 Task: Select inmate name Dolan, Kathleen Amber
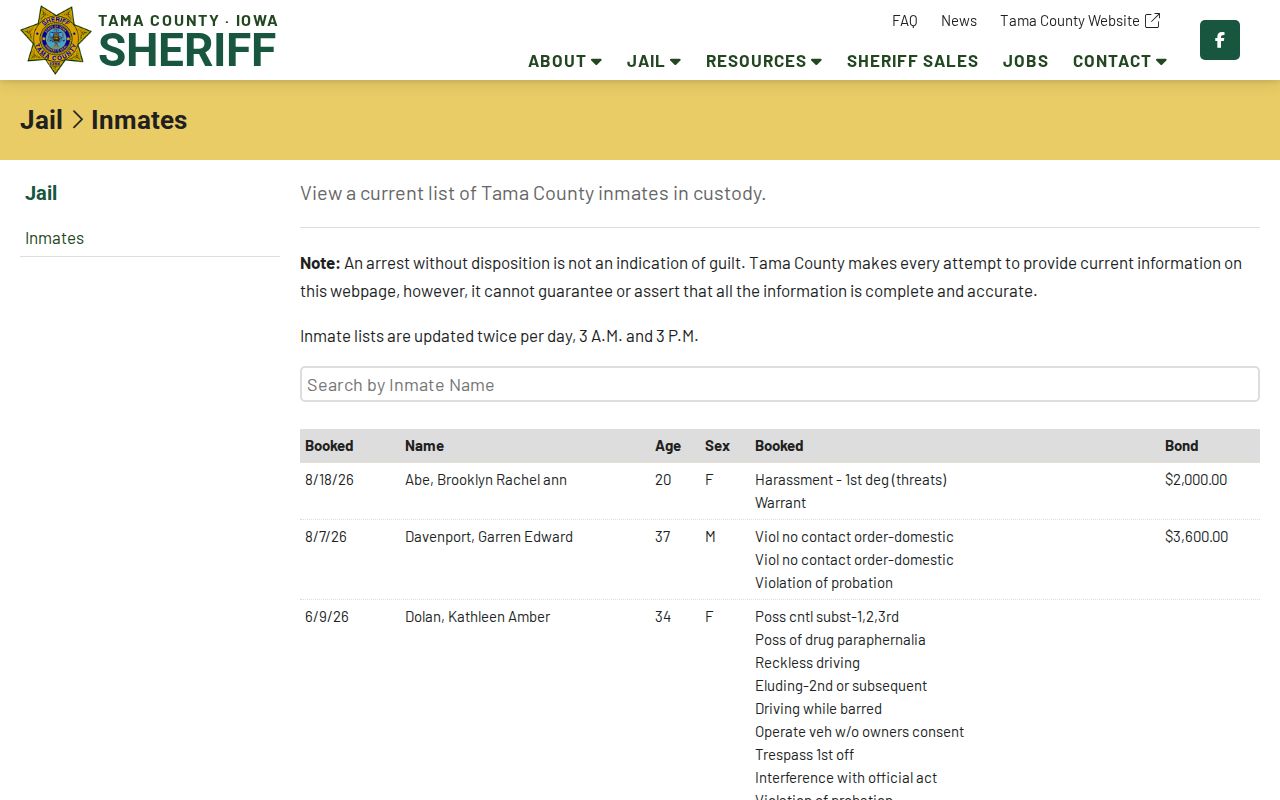point(478,617)
